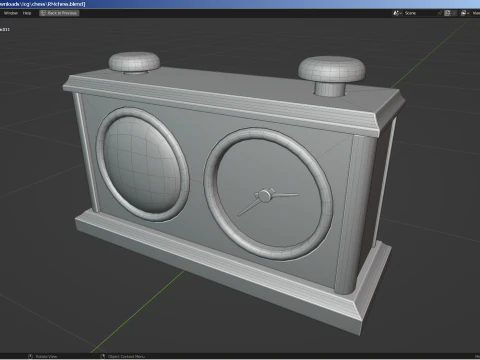480x360 pixels.
Task: Click the Scene name field
Action: click(x=419, y=13)
